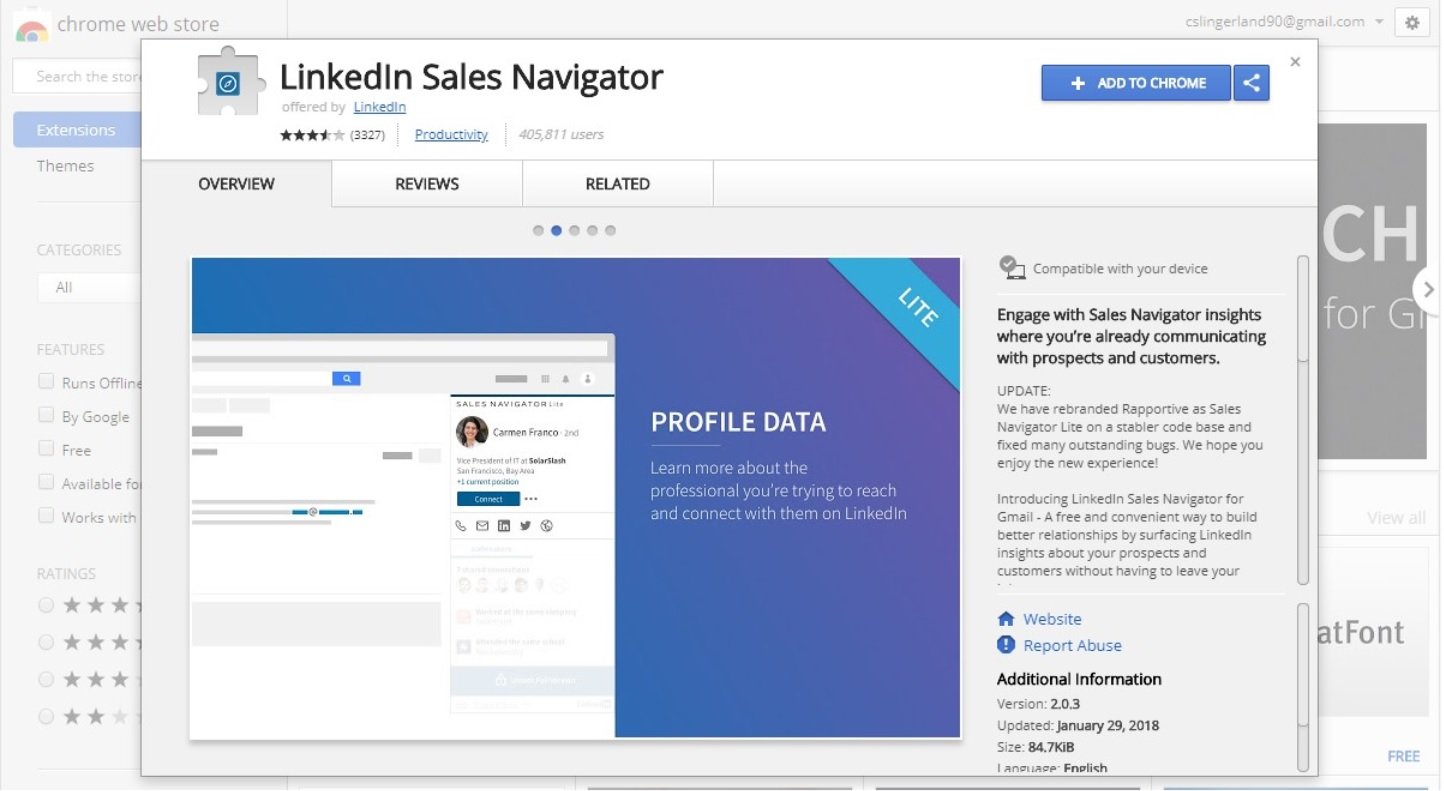
Task: Switch to the Related tab
Action: tap(617, 184)
